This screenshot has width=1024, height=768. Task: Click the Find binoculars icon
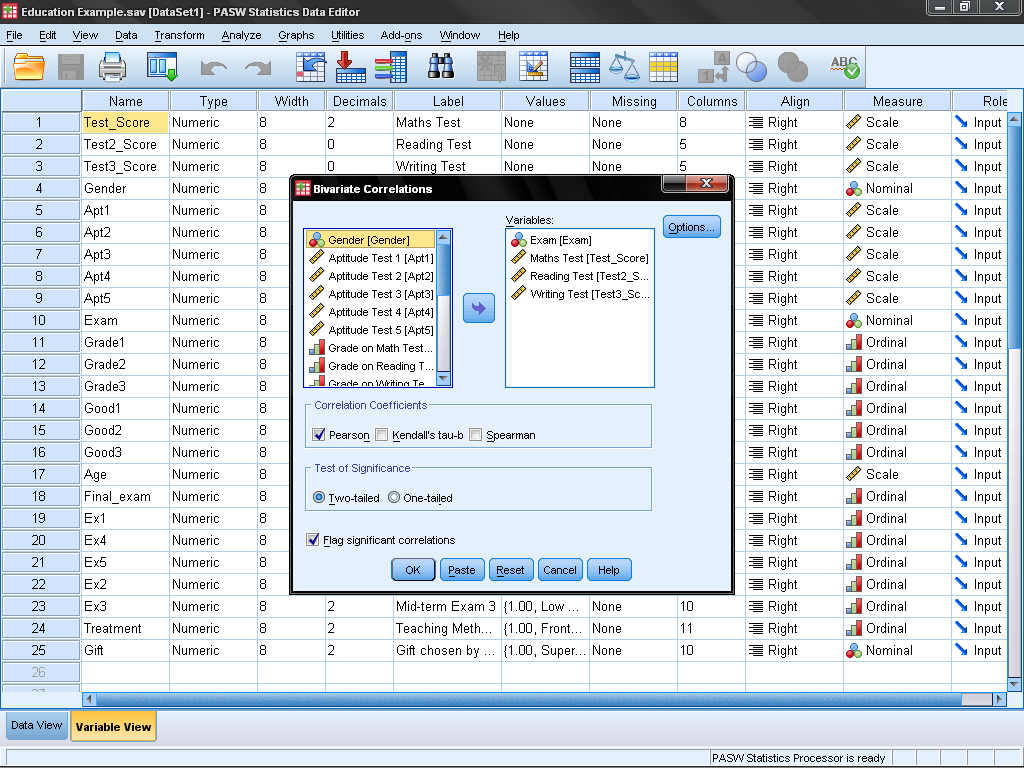coord(441,67)
